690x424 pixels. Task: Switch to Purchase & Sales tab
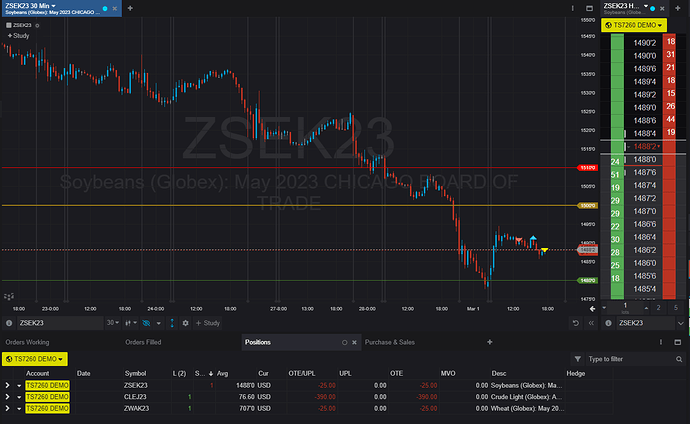pos(390,342)
